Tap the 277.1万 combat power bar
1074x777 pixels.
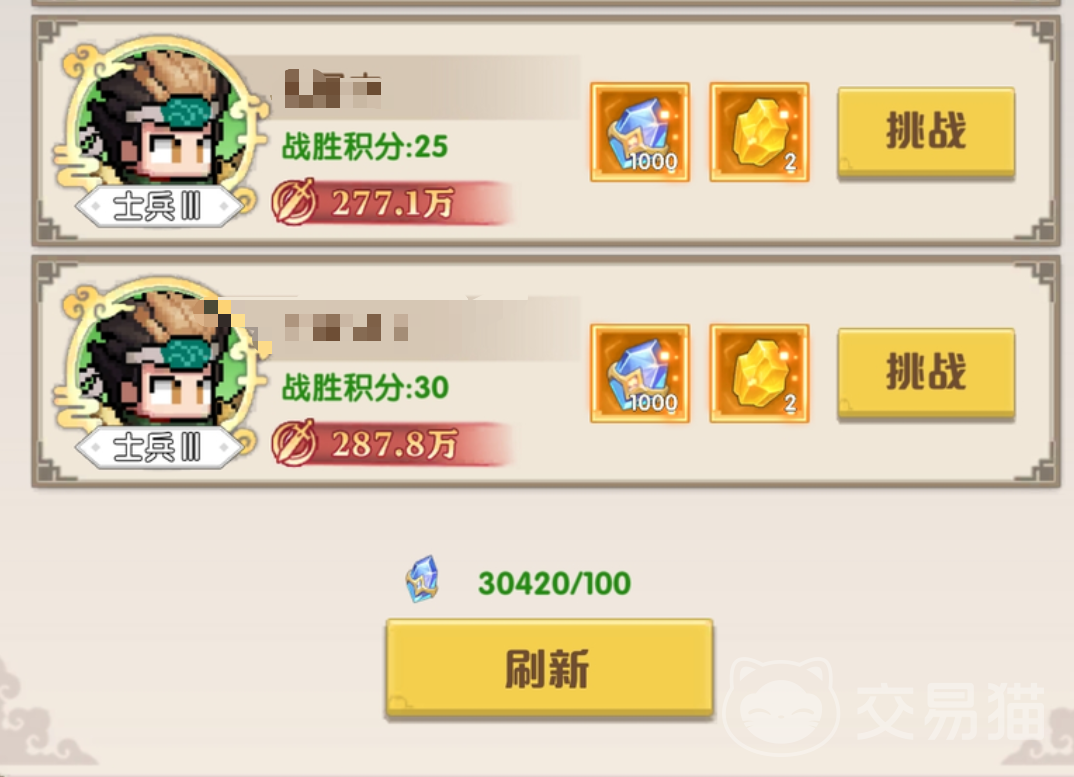pyautogui.click(x=392, y=203)
